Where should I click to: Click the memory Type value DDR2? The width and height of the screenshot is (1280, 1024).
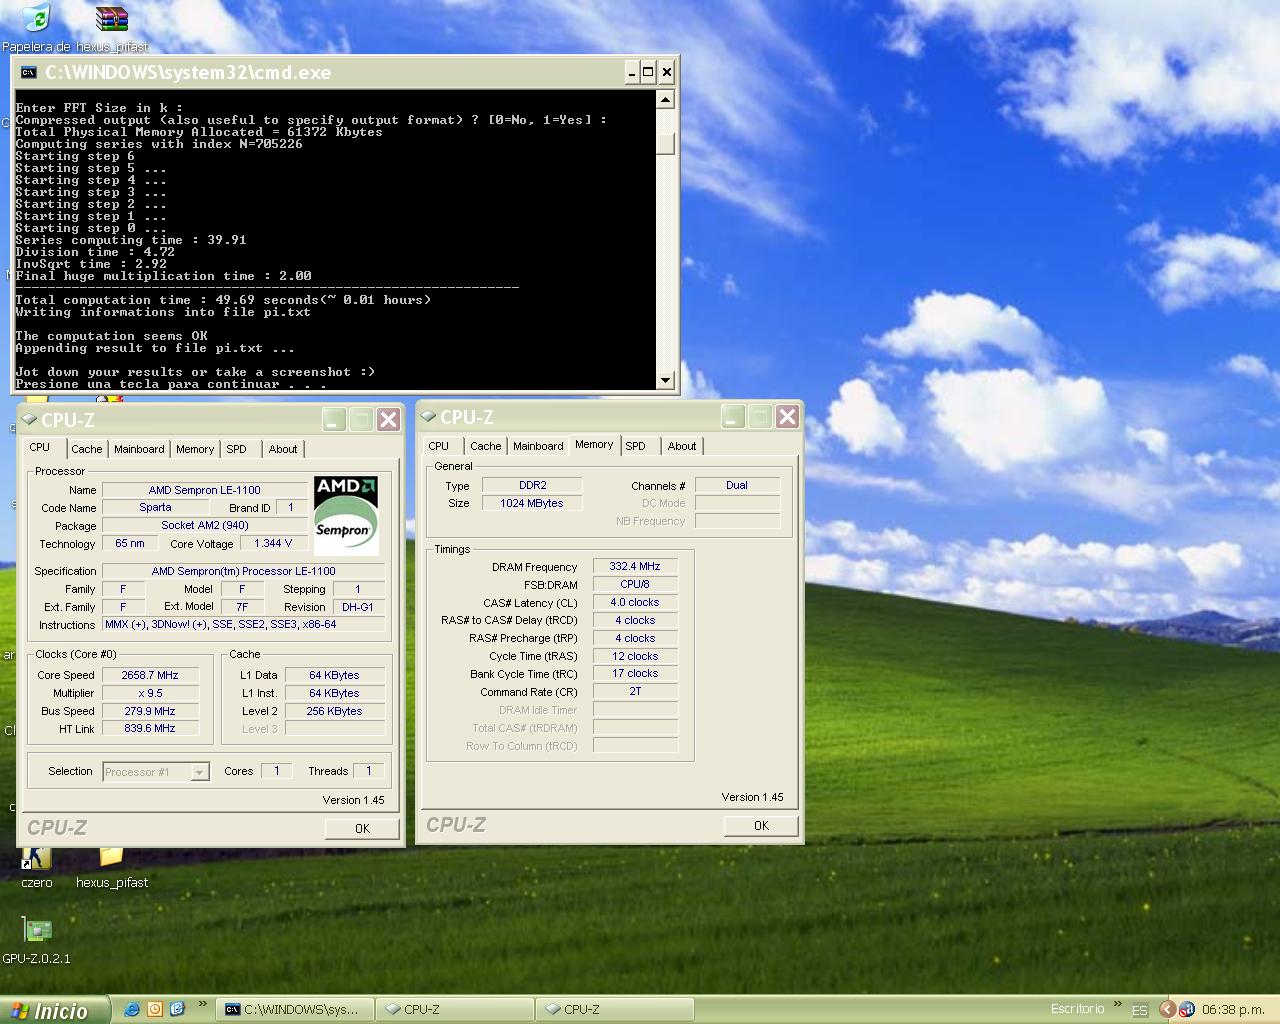532,485
